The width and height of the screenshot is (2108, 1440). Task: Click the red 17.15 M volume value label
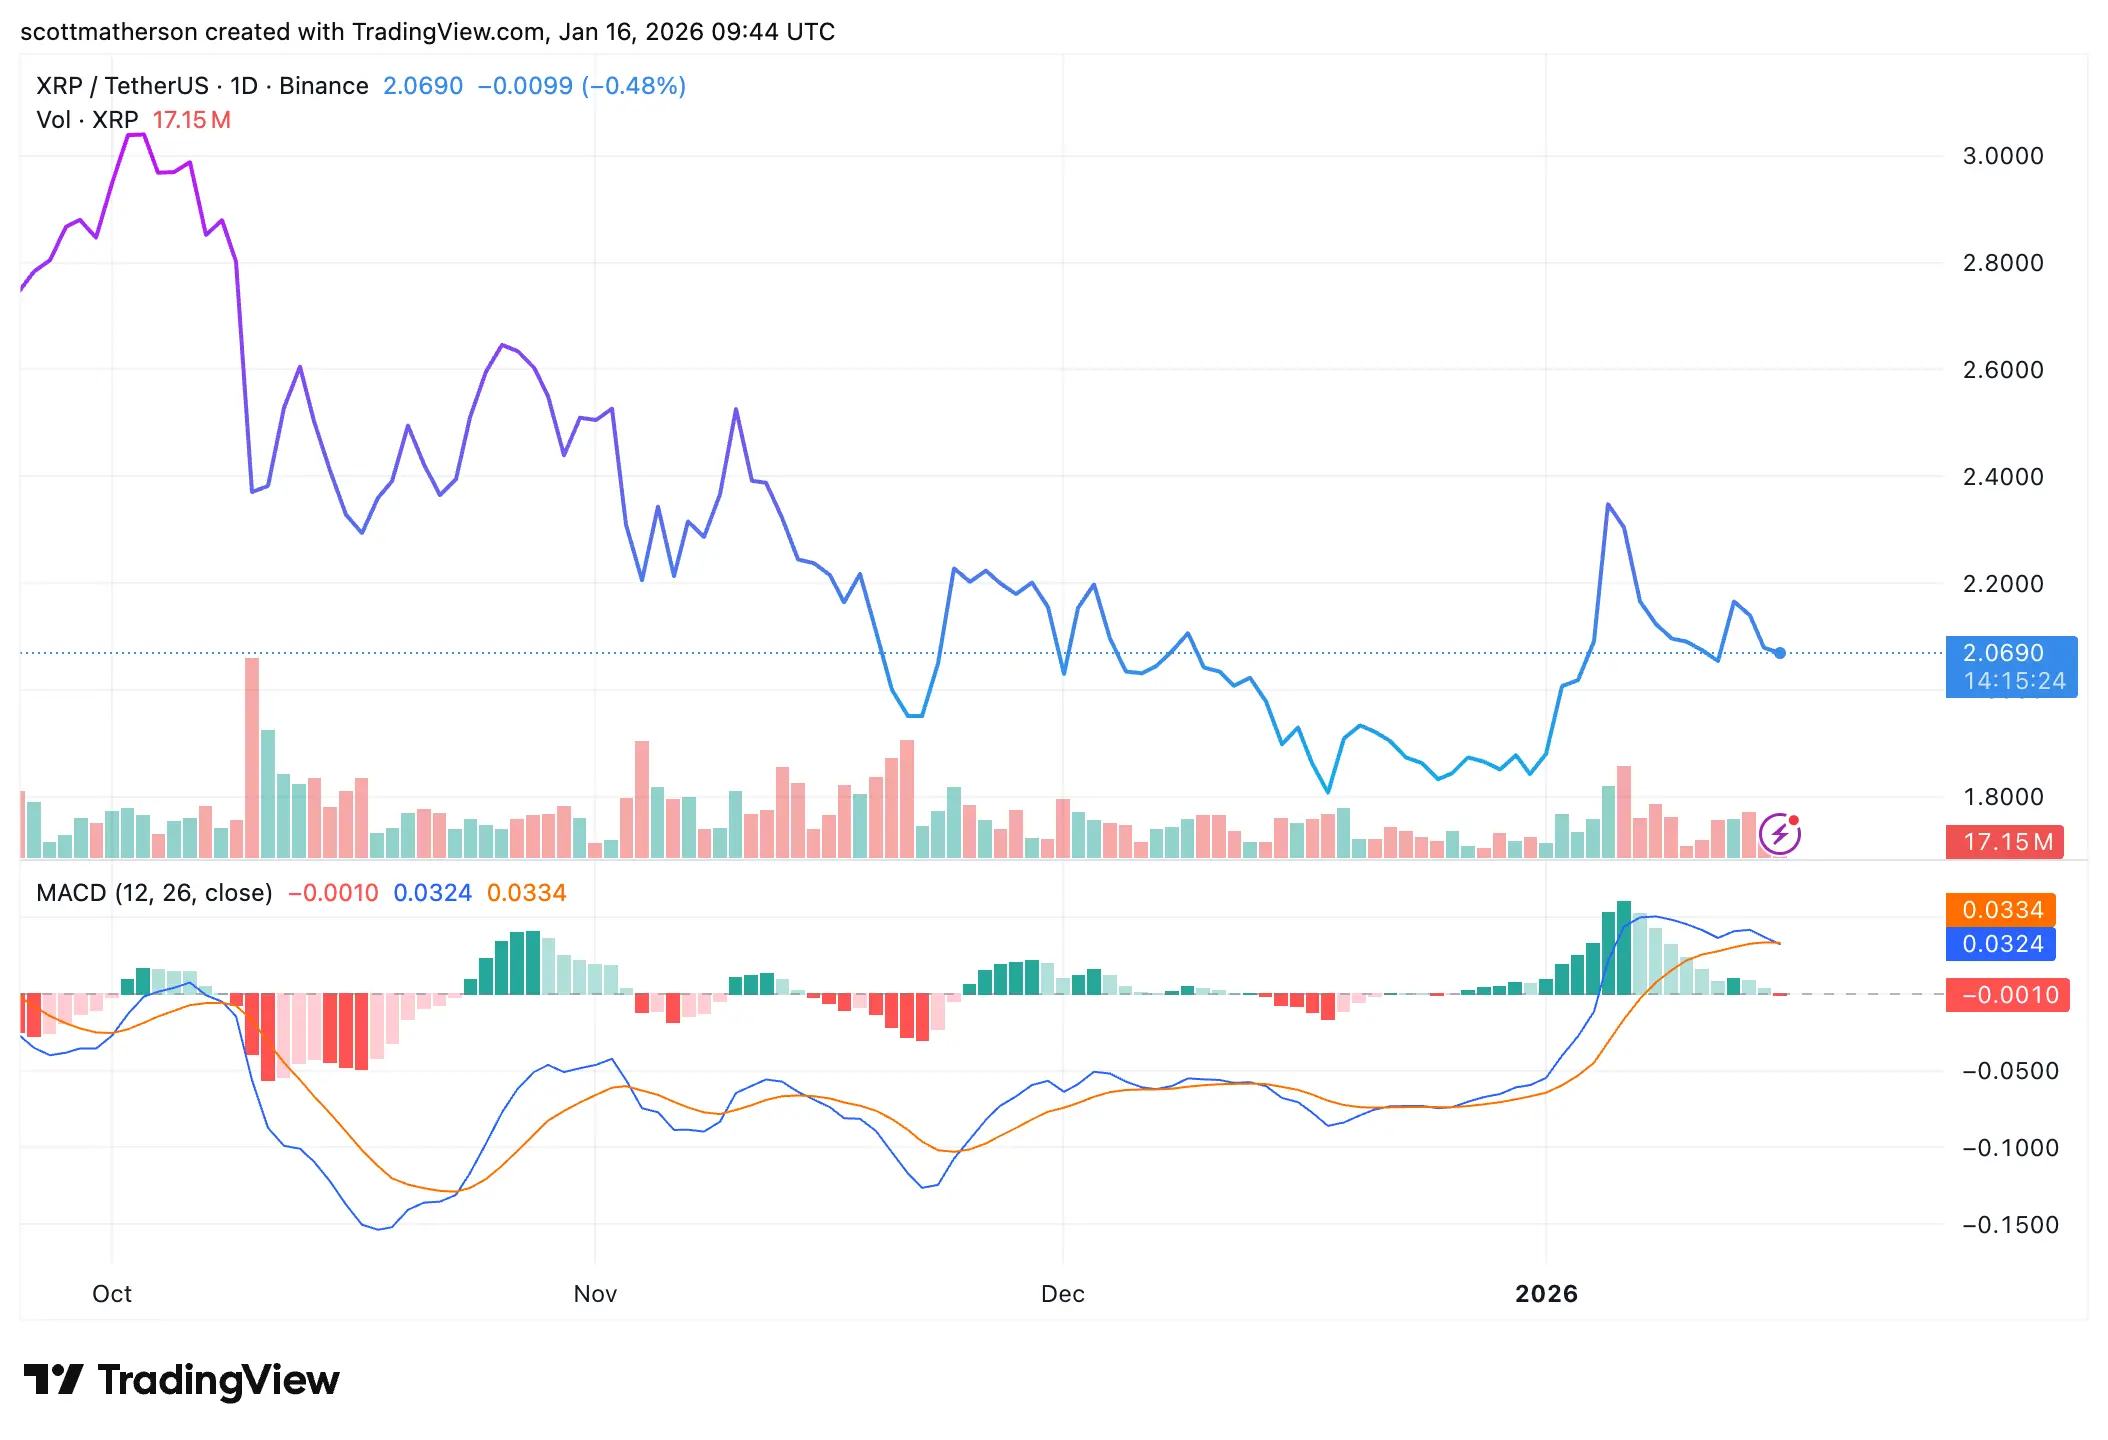(x=2007, y=843)
